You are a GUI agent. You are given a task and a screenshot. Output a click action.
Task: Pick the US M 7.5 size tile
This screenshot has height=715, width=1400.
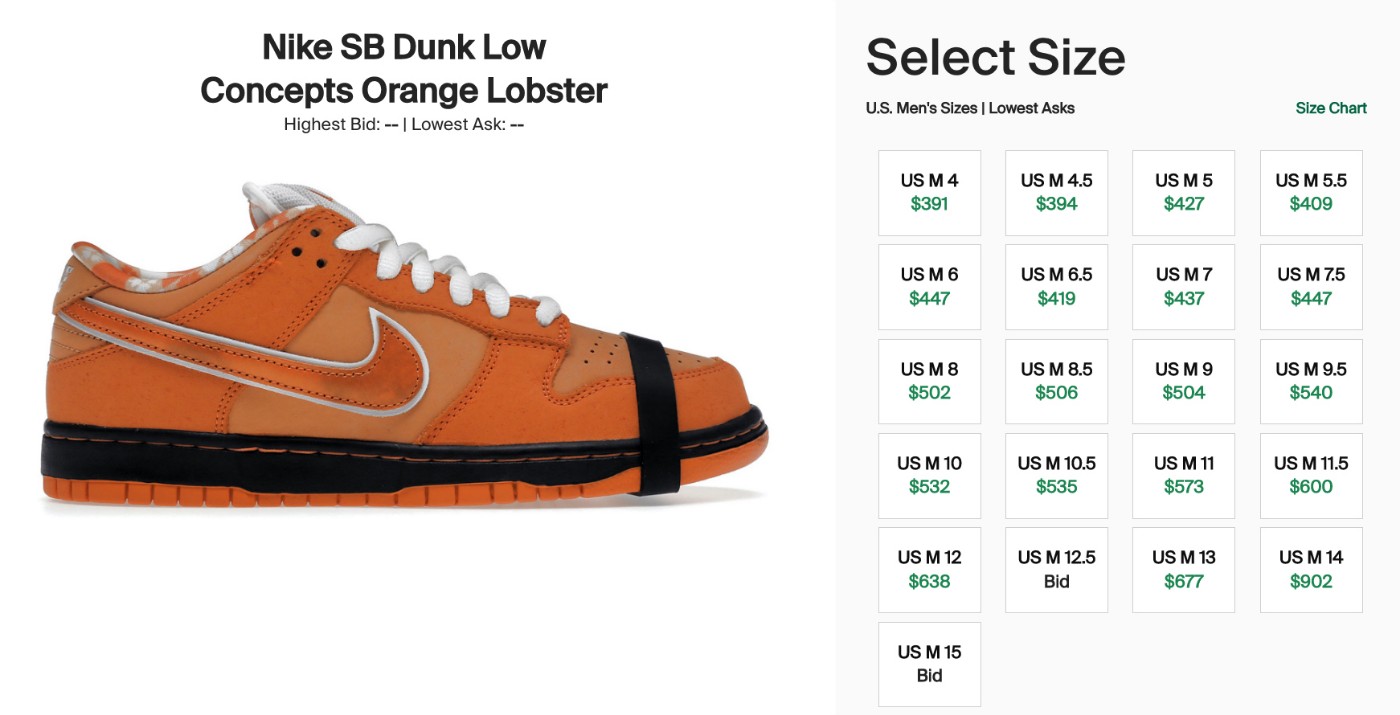coord(1310,287)
